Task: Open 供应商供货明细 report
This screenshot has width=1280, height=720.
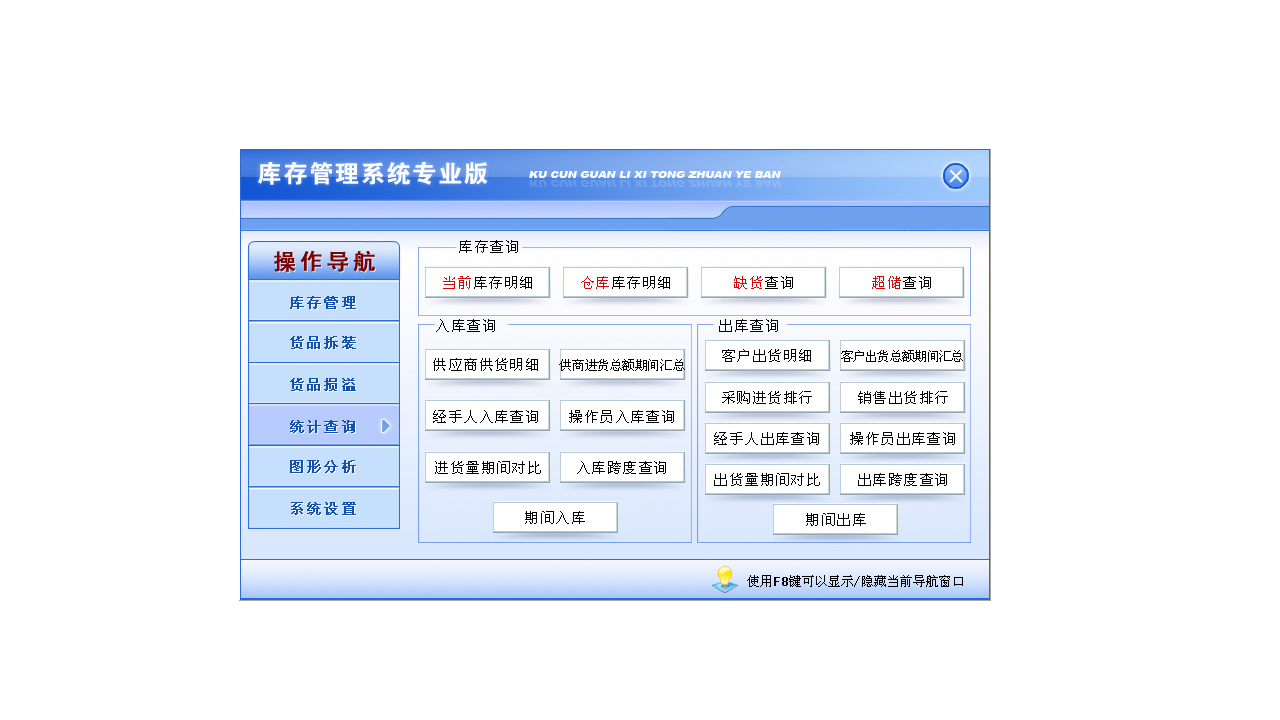Action: tap(487, 364)
